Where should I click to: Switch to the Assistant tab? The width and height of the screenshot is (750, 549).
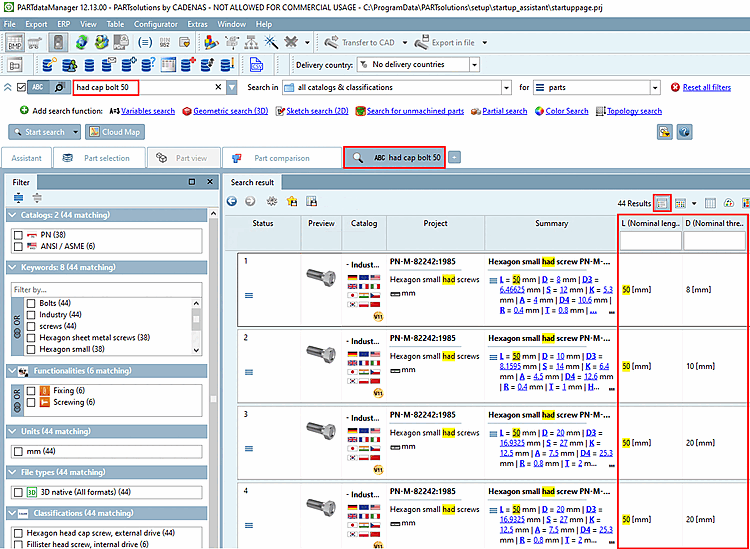(x=26, y=158)
